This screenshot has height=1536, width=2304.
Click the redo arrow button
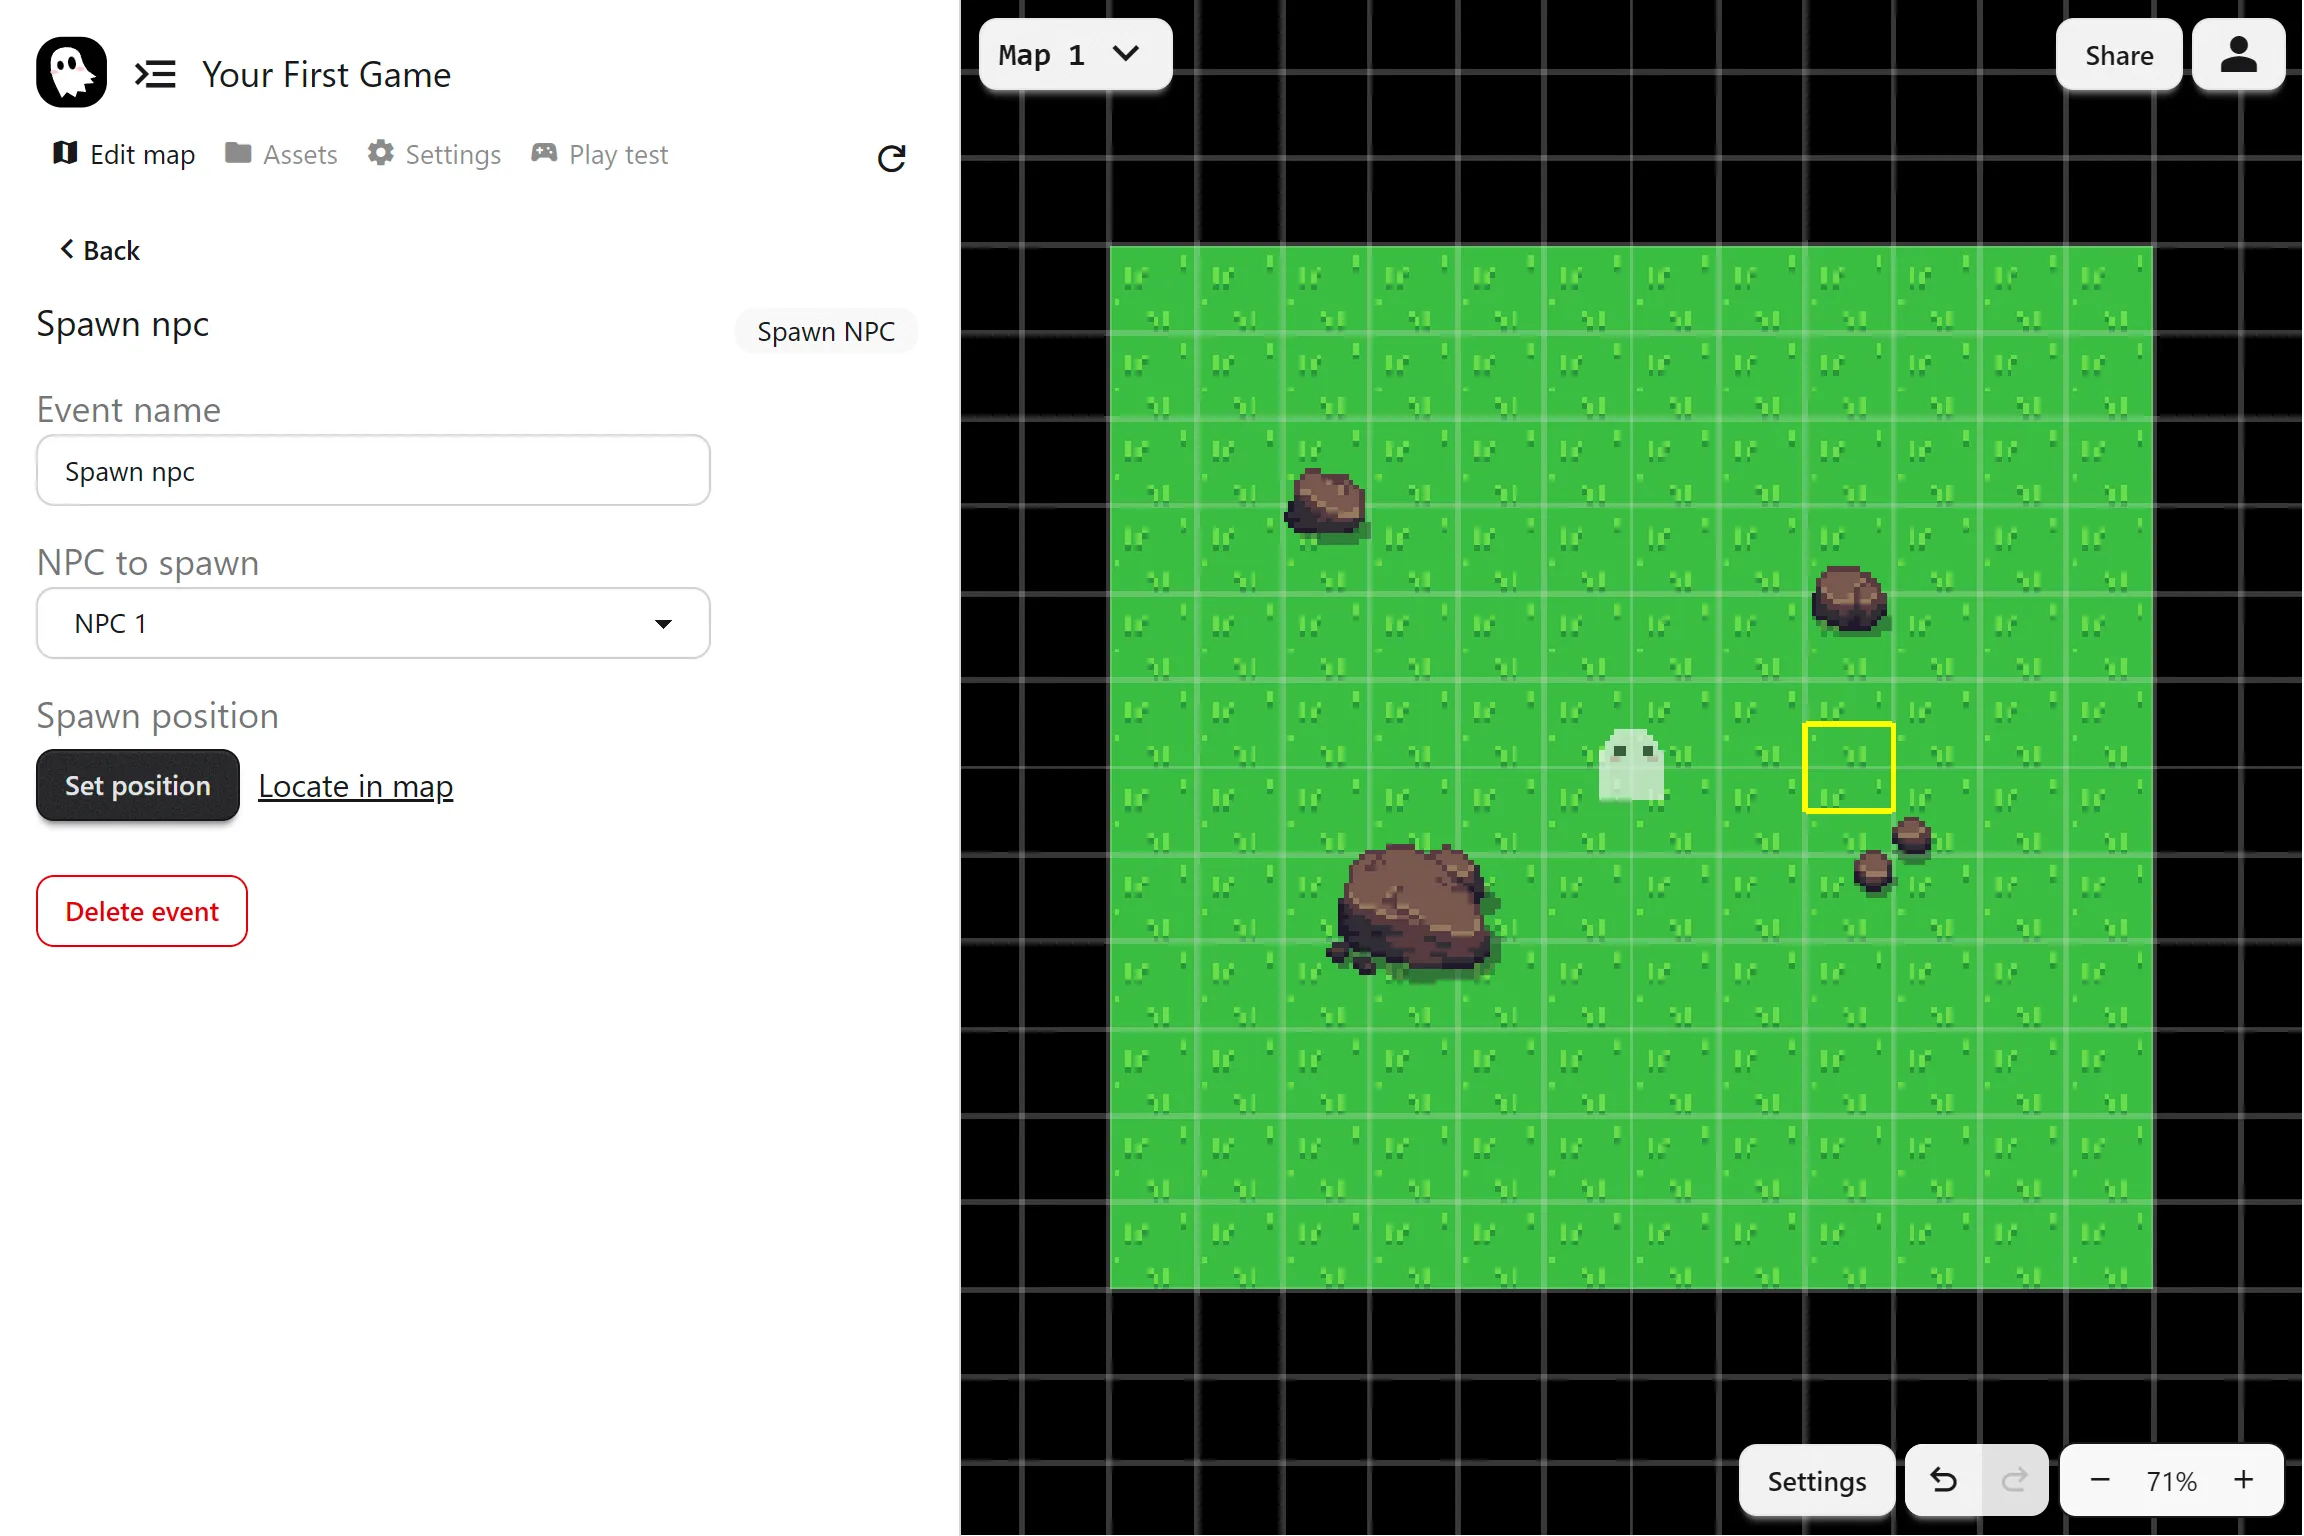pos(2014,1480)
